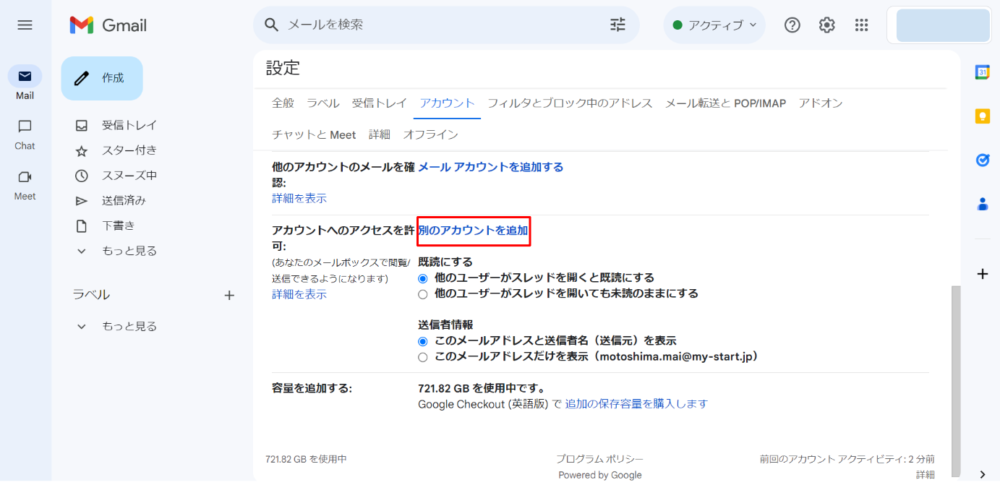1000x485 pixels.
Task: Select このメールアドレスだけを表示 radio
Action: click(422, 357)
